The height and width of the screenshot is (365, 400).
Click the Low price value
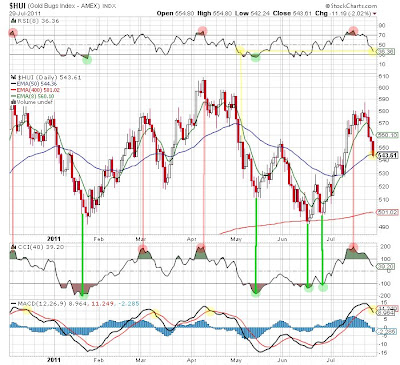[259, 13]
